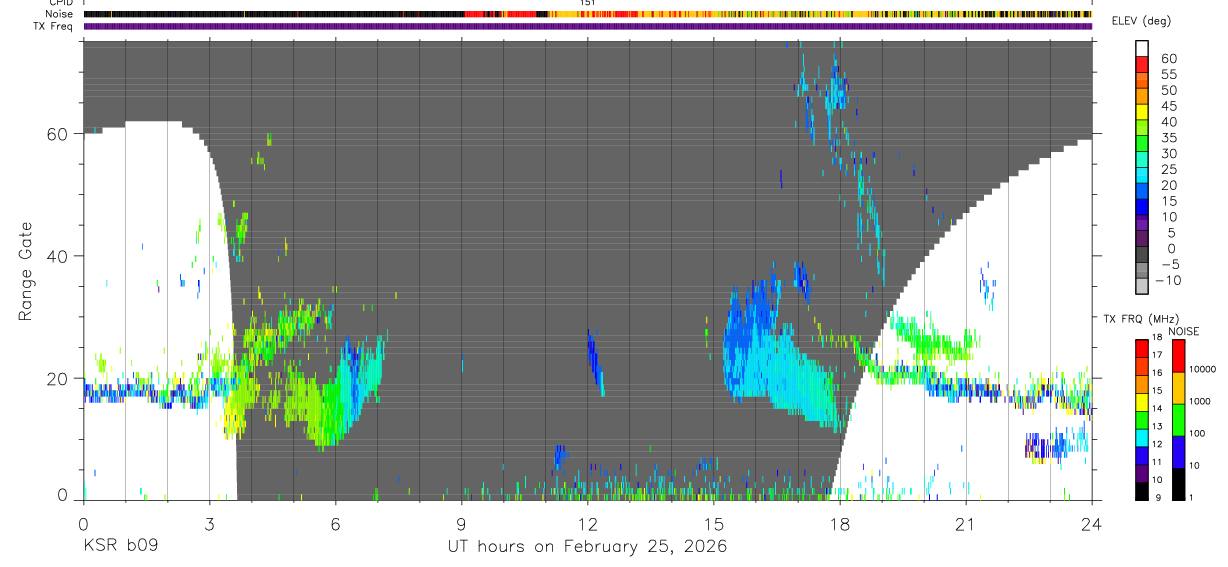Click the "100" label on the NOISE legend
Image resolution: width=1228 pixels, height=567 pixels.
click(x=1198, y=433)
